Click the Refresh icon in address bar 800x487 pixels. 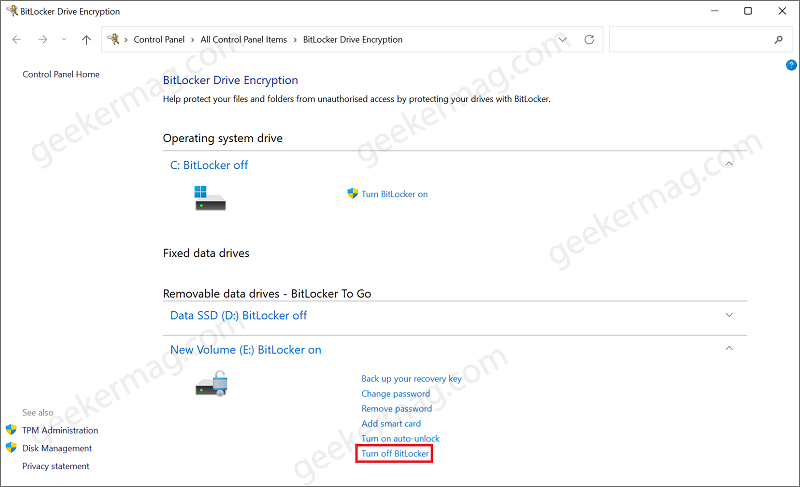tap(589, 39)
